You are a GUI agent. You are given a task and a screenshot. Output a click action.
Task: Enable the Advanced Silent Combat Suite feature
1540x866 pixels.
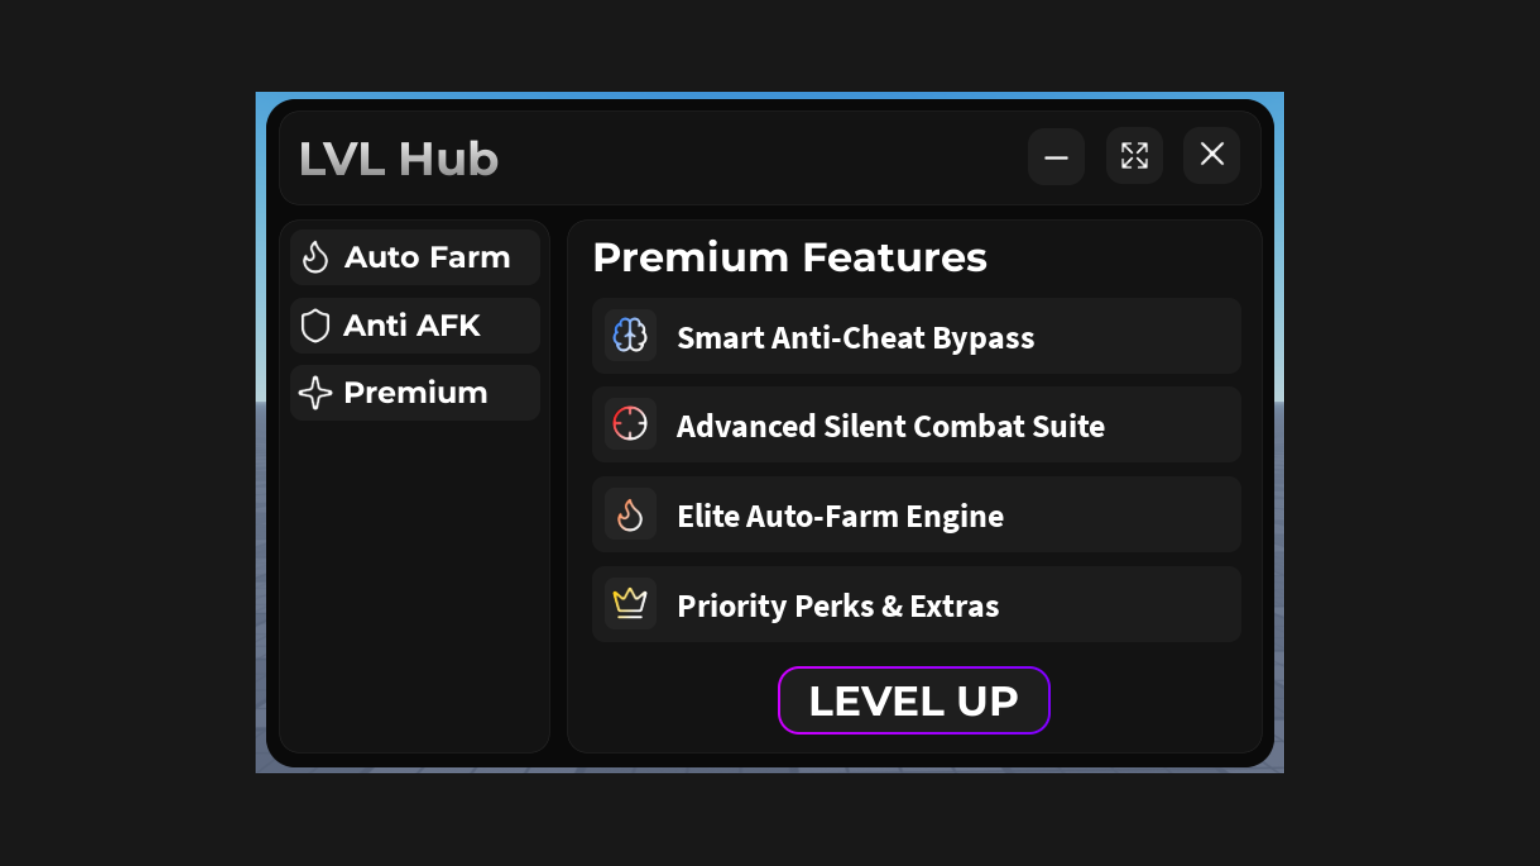(x=915, y=424)
